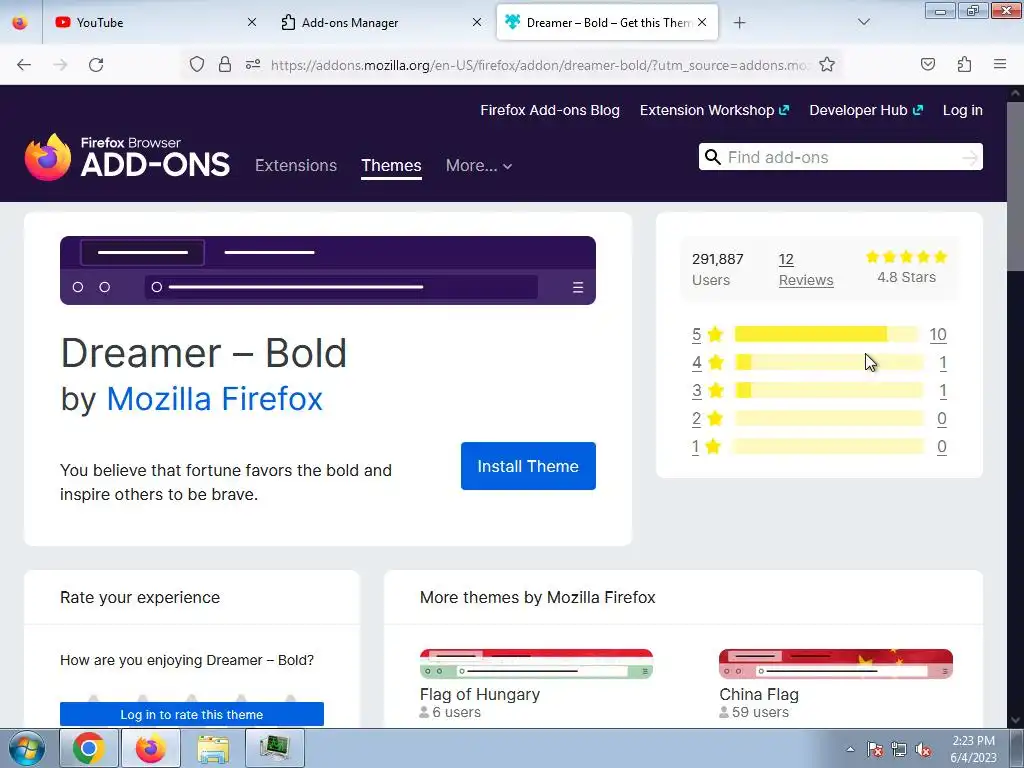Open Firefox View pinned tab icon
The width and height of the screenshot is (1024, 768).
pos(20,23)
